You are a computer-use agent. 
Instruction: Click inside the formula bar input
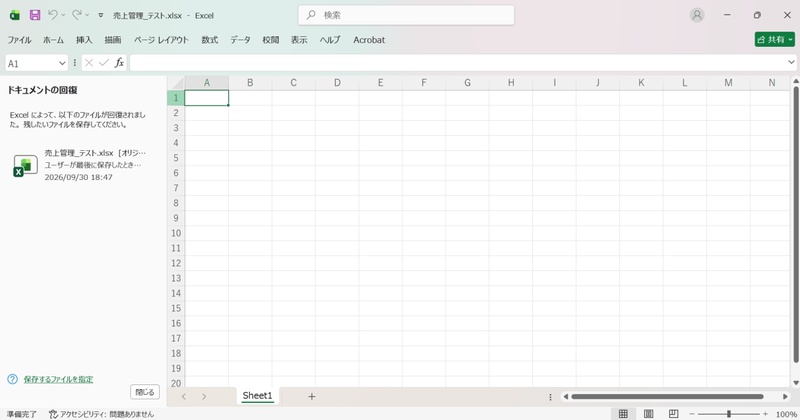458,63
